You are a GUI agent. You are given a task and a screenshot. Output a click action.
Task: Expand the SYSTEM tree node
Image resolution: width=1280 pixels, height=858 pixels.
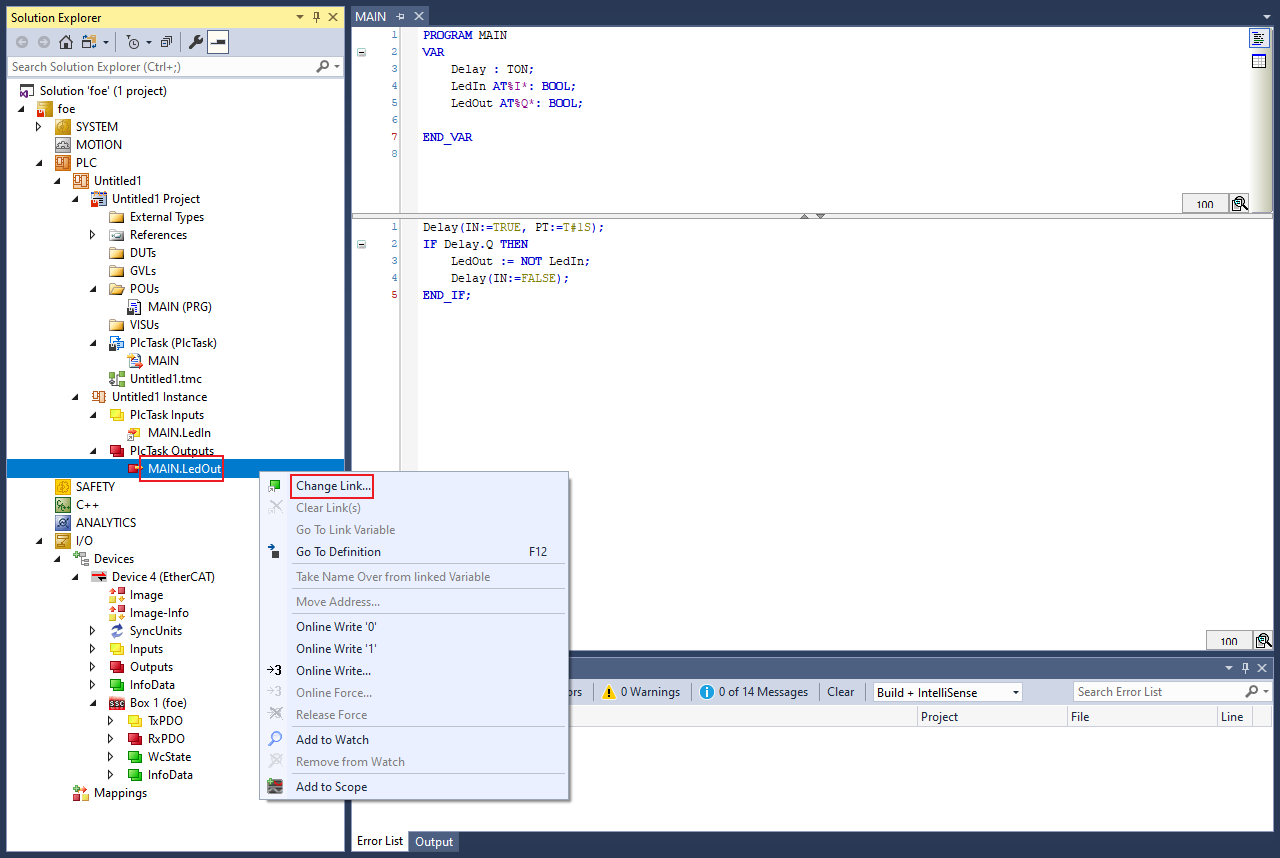[x=39, y=127]
